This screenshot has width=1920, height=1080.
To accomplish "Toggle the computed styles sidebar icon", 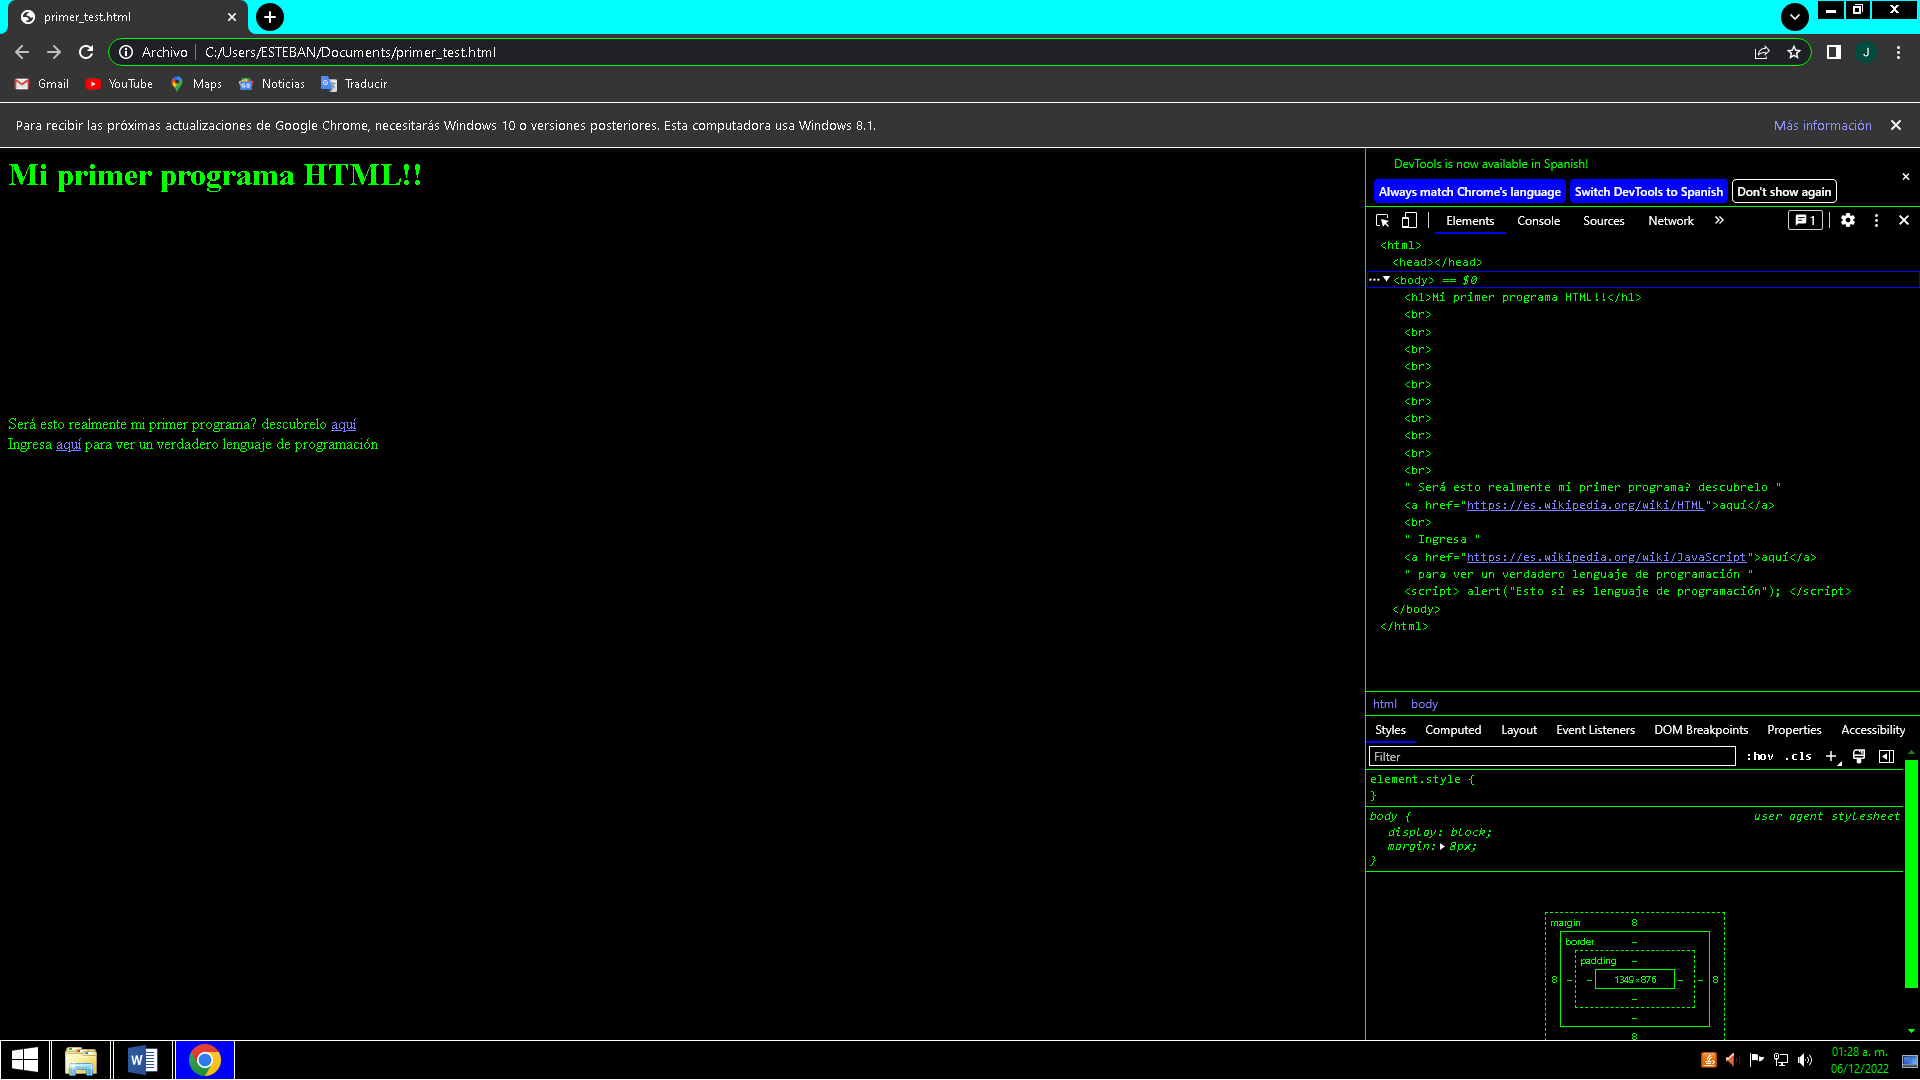I will point(1886,757).
